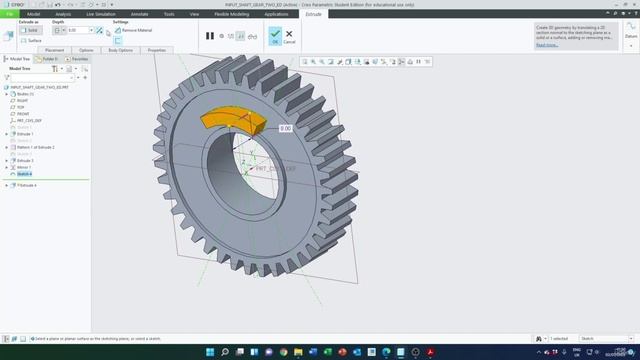Toggle feature preview glasses icon
The height and width of the screenshot is (360, 640).
(252, 36)
